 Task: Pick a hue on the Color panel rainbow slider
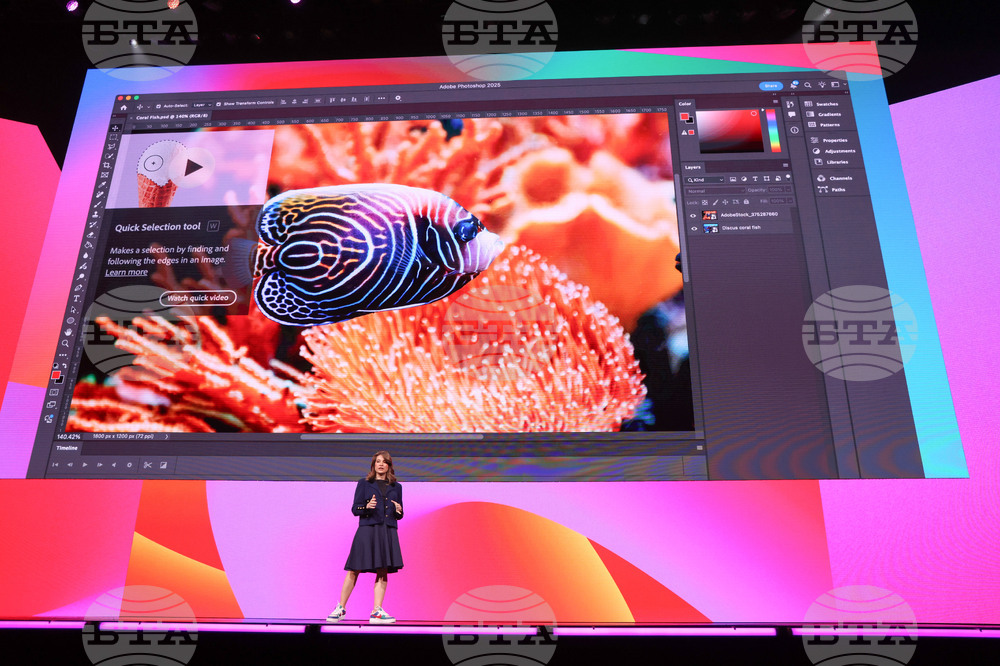(x=771, y=131)
